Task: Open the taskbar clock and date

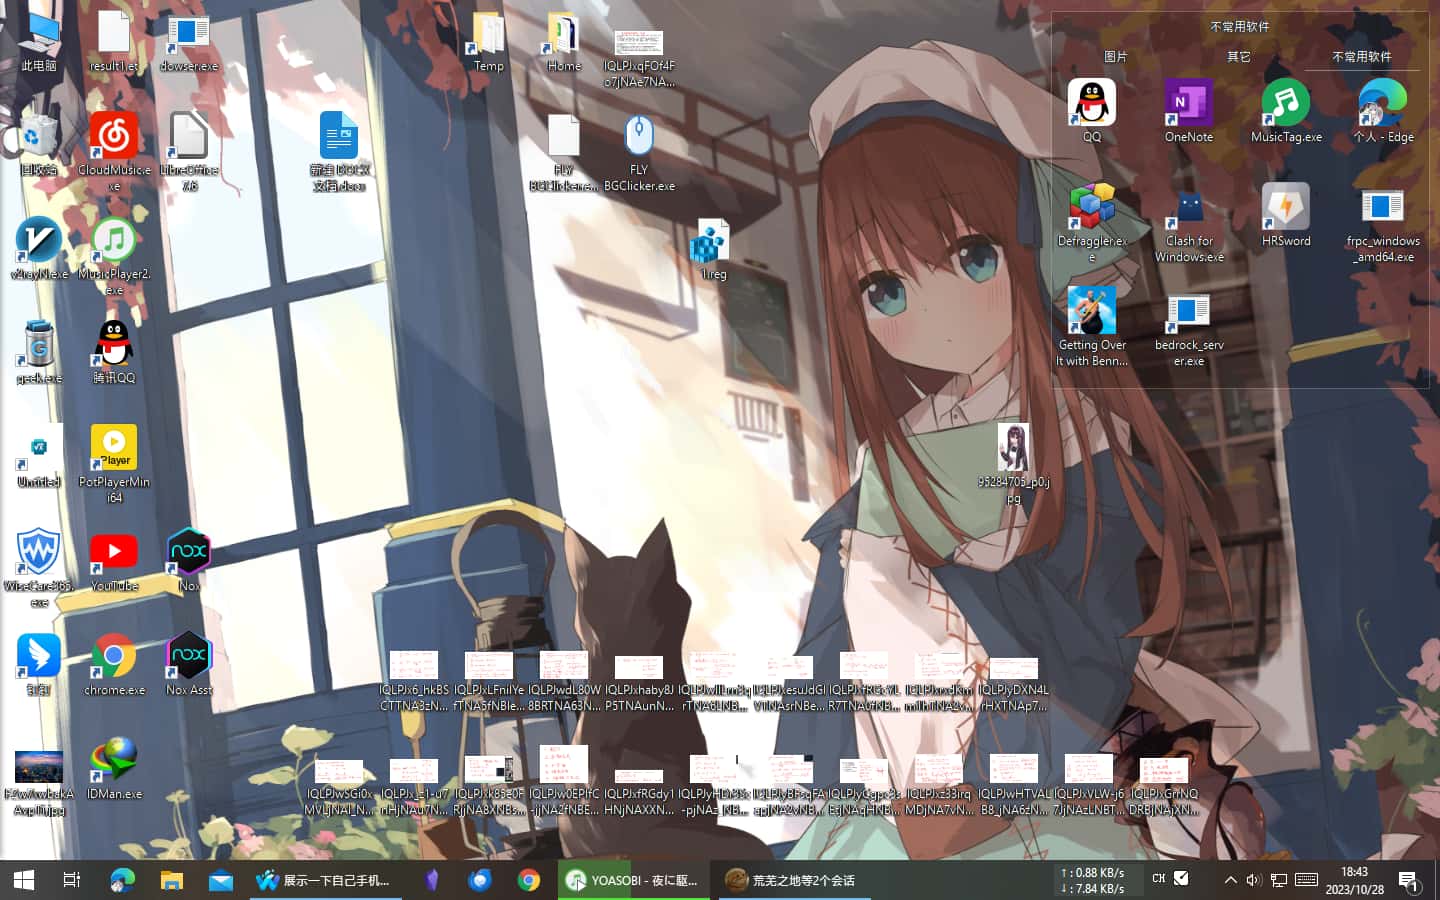Action: [x=1354, y=880]
